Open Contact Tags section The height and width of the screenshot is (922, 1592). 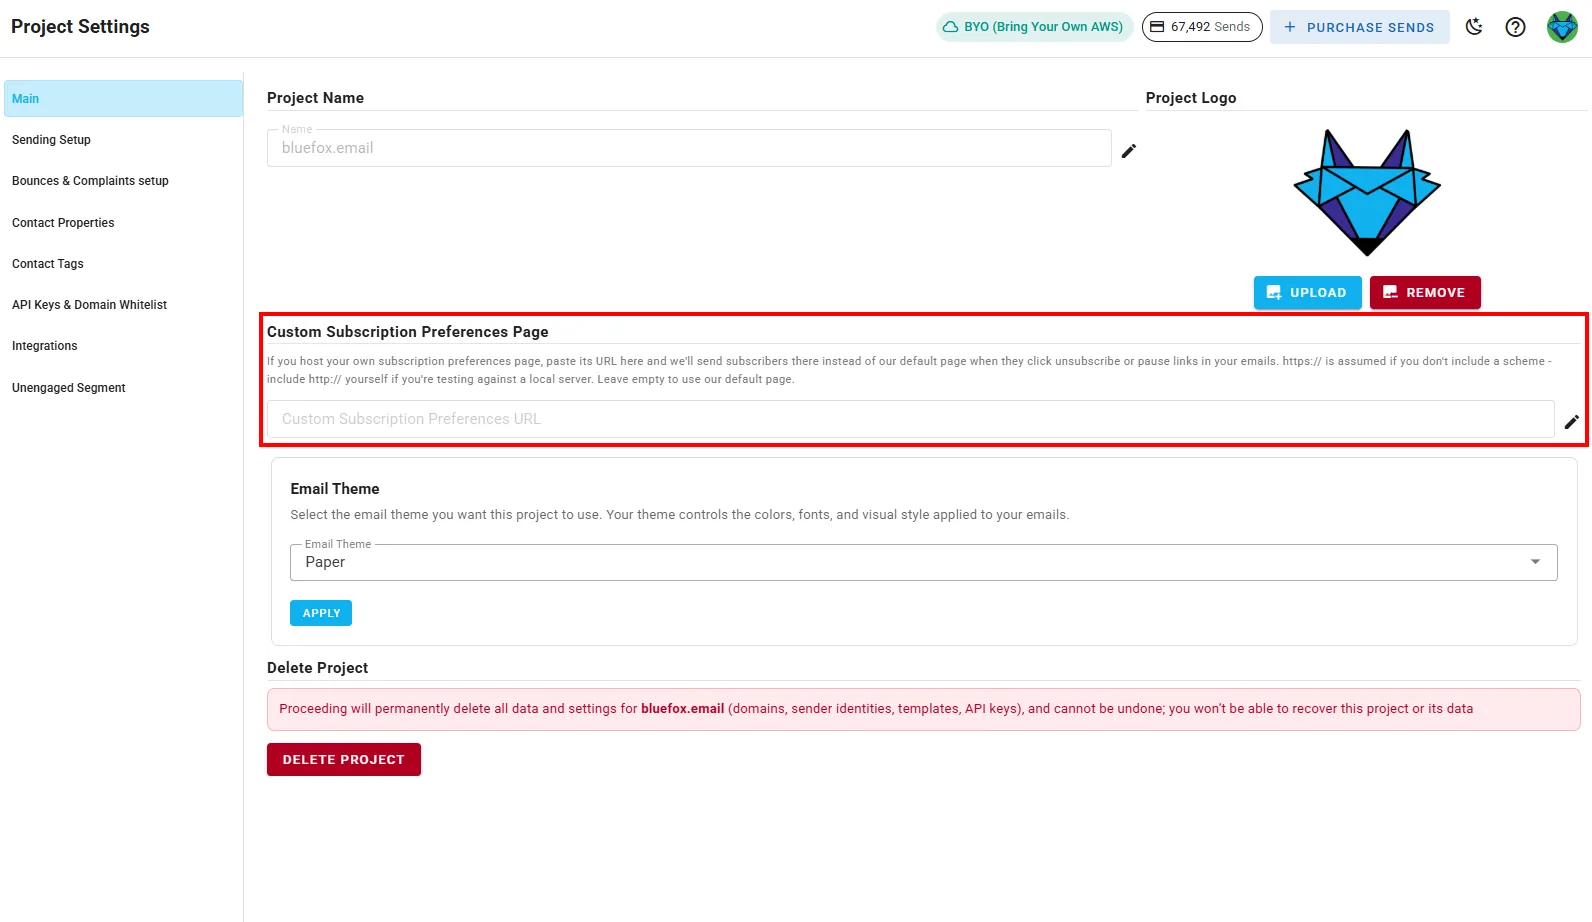tap(123, 264)
